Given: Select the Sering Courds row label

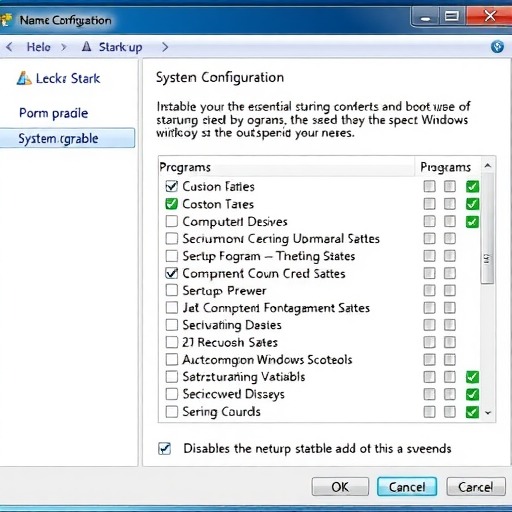Looking at the screenshot, I should pyautogui.click(x=221, y=412).
